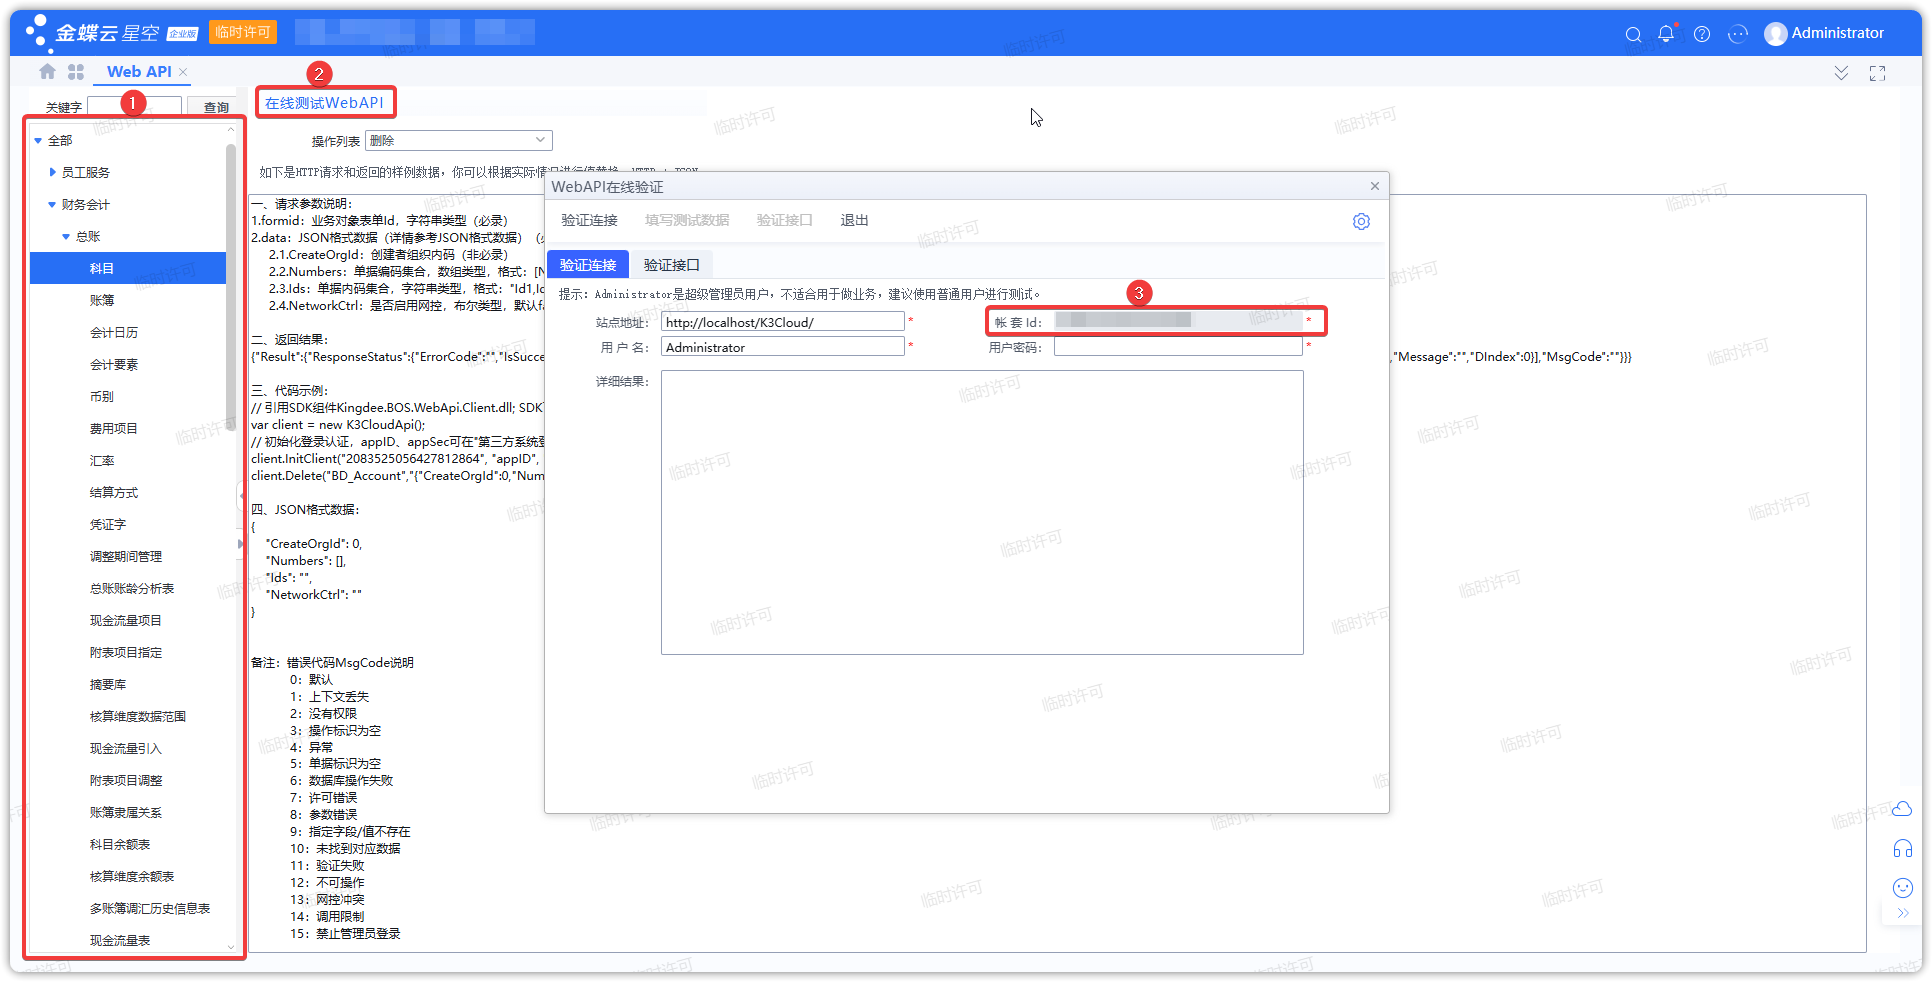Select 摘要库 in the tree

[108, 685]
